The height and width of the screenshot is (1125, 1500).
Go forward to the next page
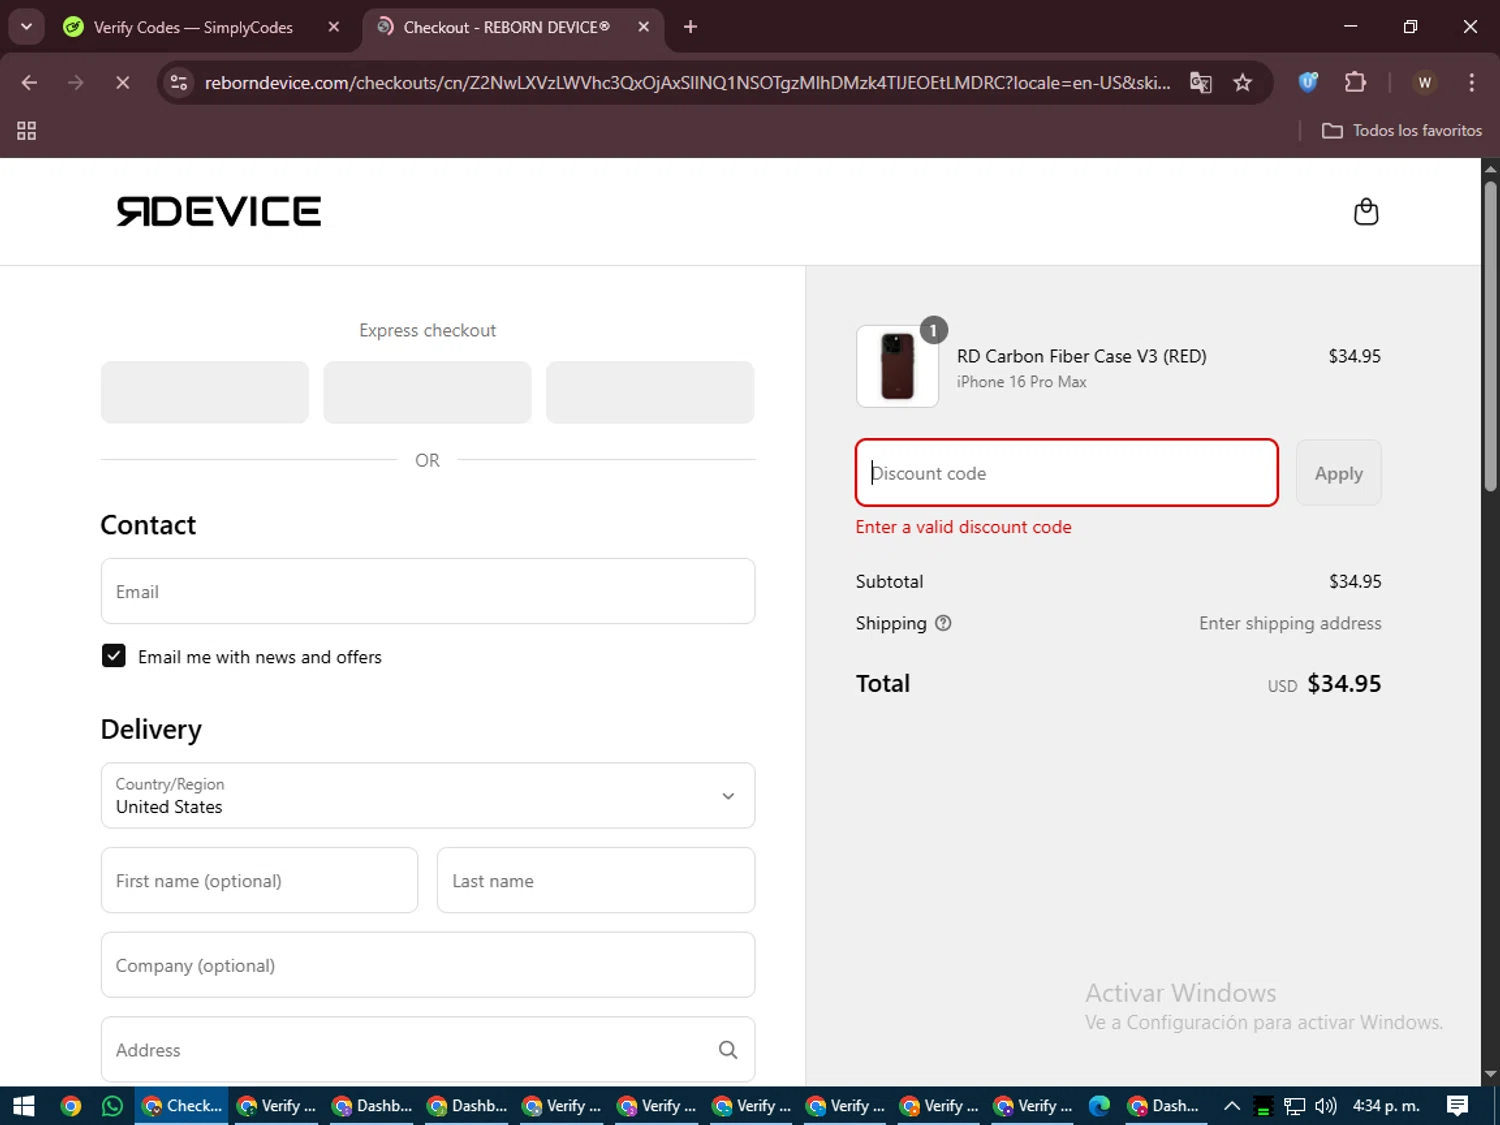click(x=76, y=83)
